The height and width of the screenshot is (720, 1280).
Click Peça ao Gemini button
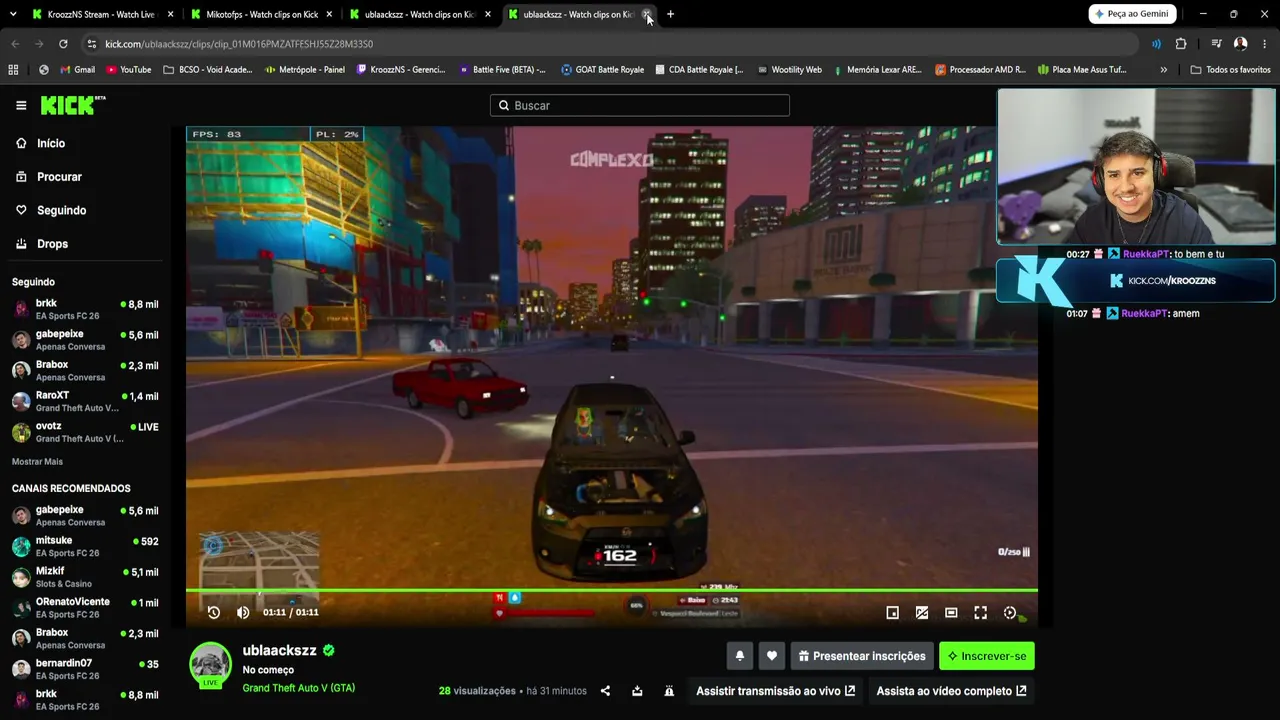pyautogui.click(x=1132, y=14)
